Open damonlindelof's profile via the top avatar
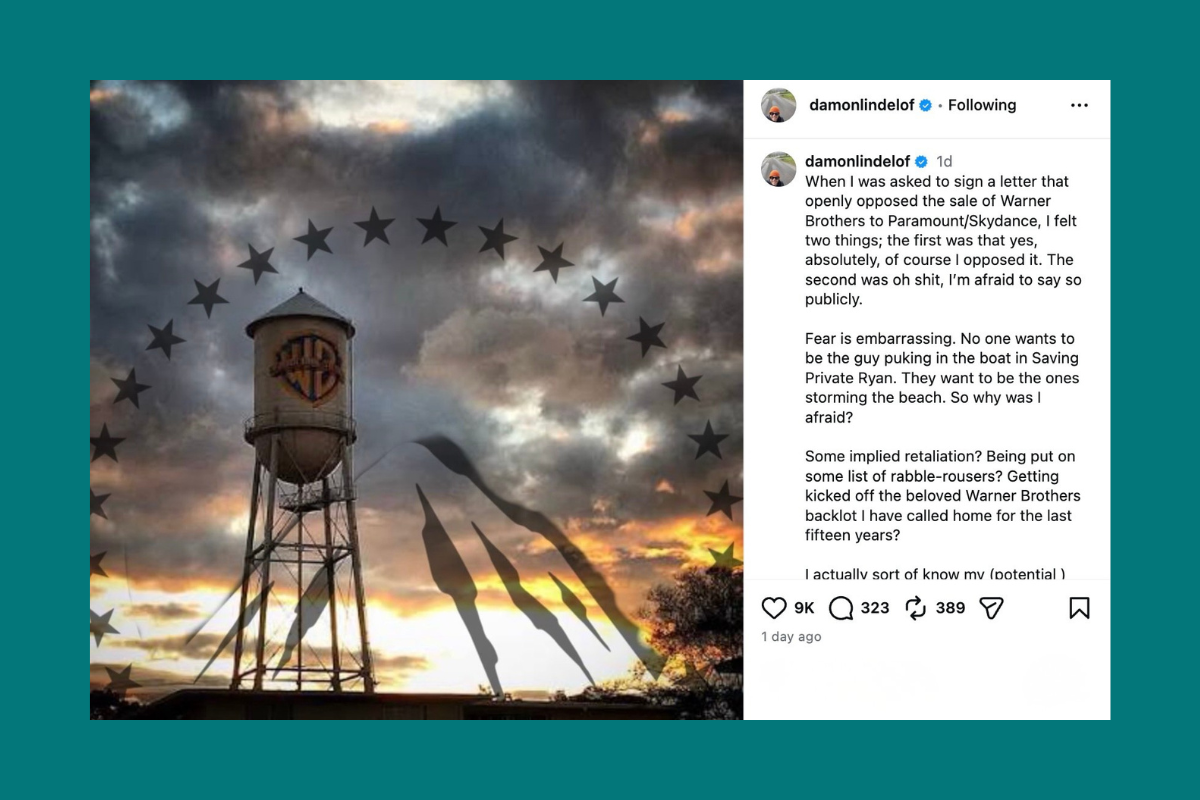The height and width of the screenshot is (800, 1200). click(778, 104)
